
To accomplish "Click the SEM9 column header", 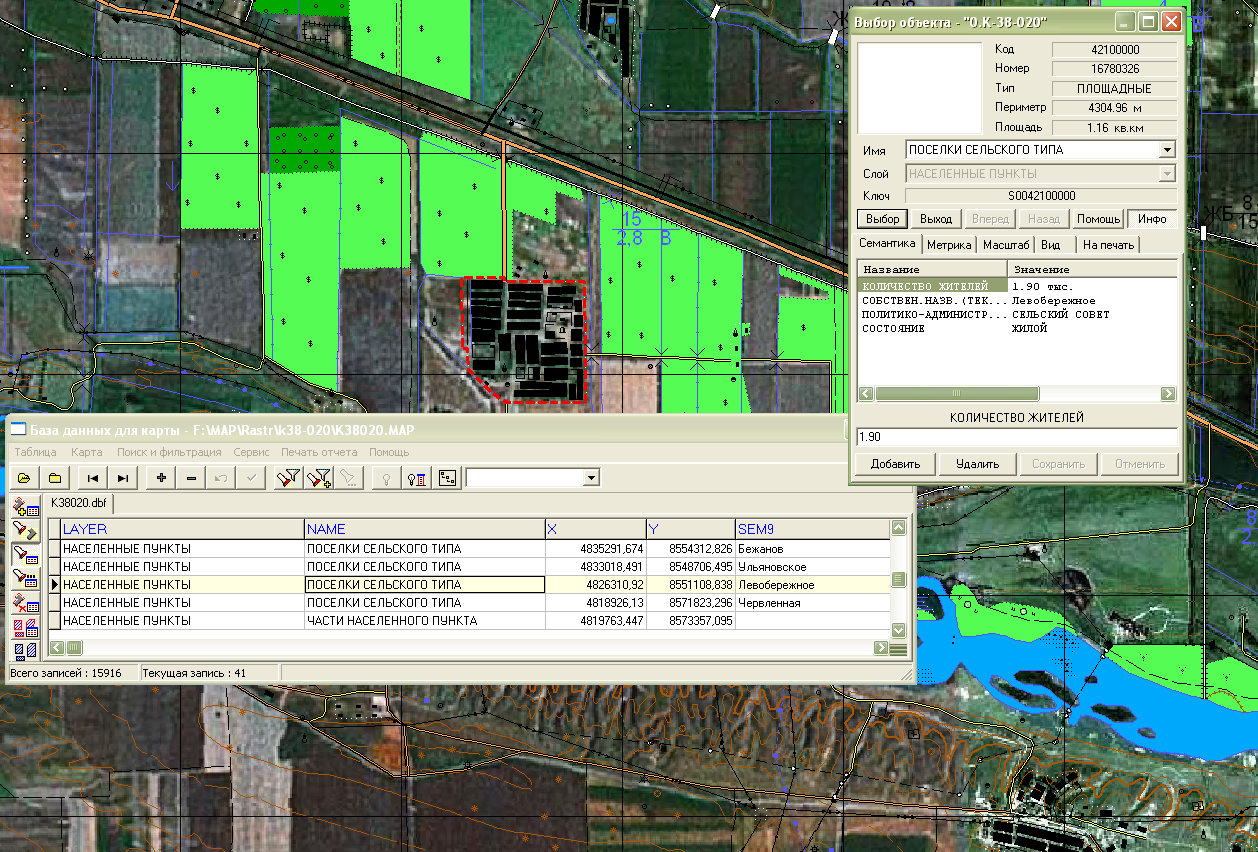I will 812,529.
